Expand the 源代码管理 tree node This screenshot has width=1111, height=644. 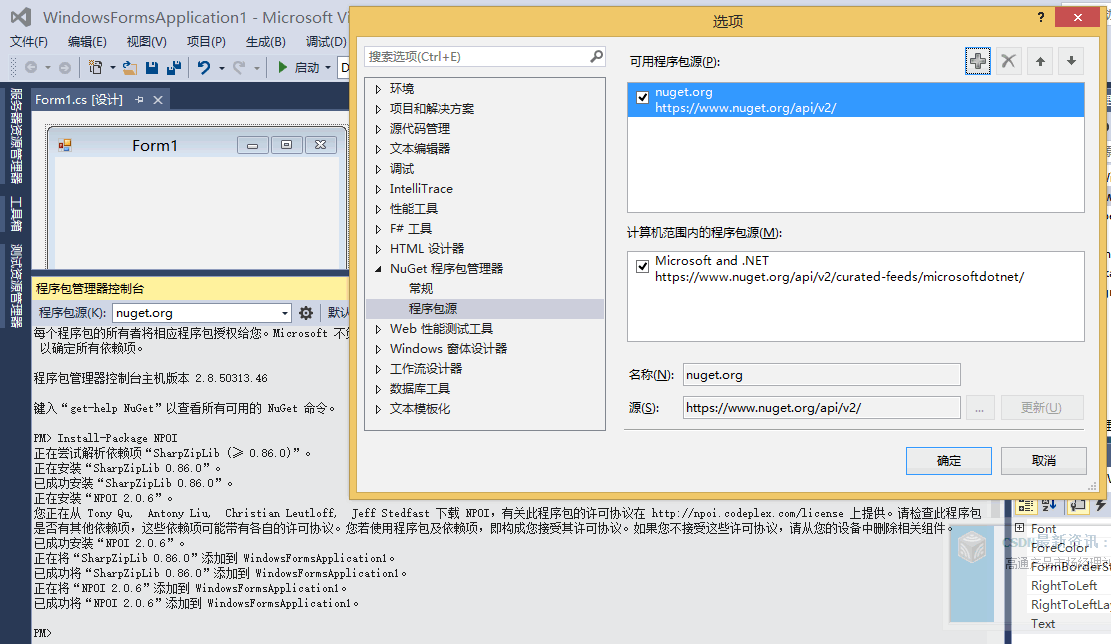click(378, 129)
